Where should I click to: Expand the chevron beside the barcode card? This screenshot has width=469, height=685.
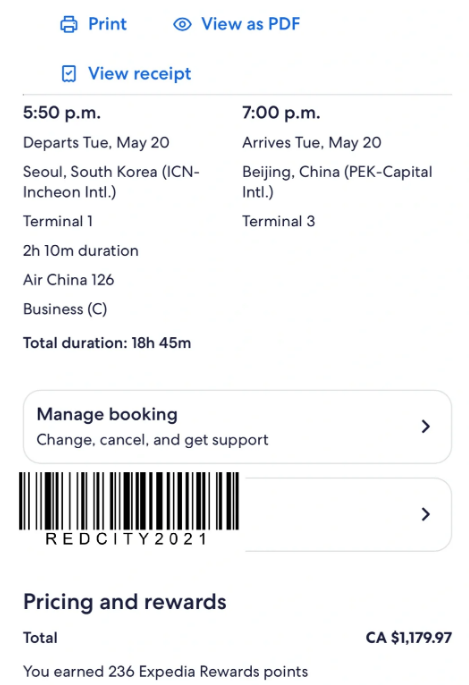pos(426,514)
